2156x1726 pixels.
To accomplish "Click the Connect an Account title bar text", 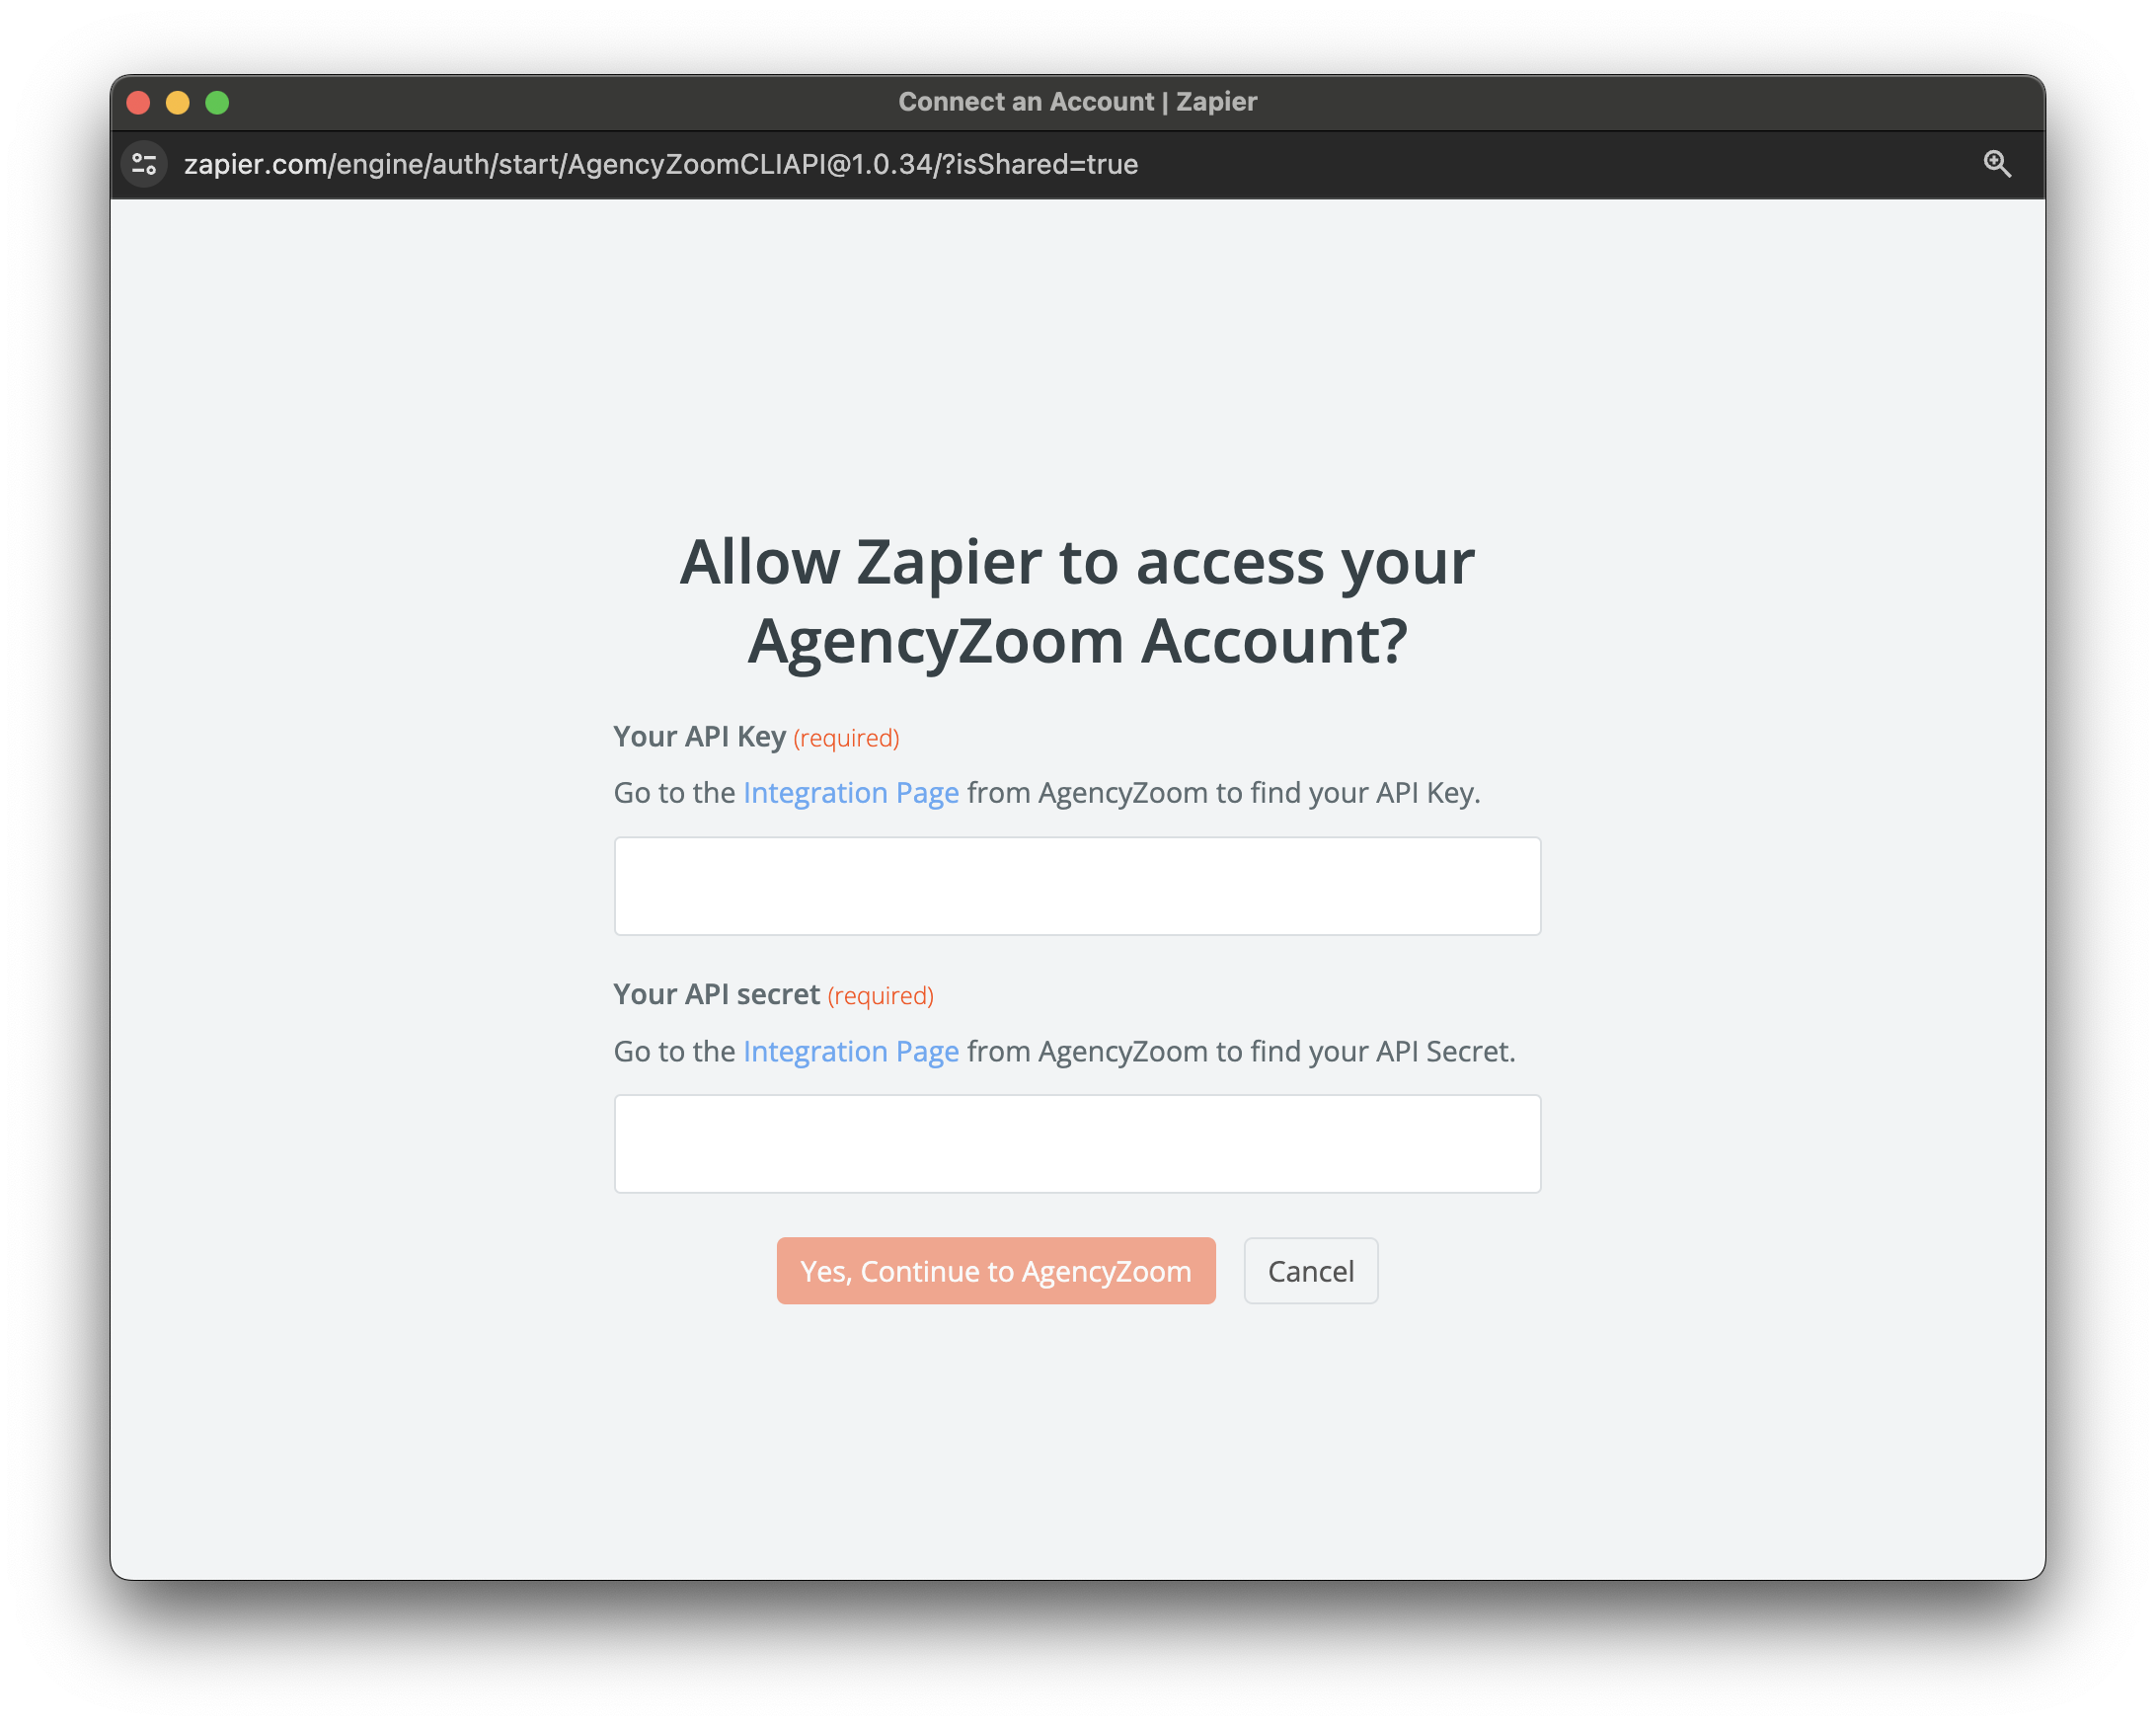I will coord(1077,101).
